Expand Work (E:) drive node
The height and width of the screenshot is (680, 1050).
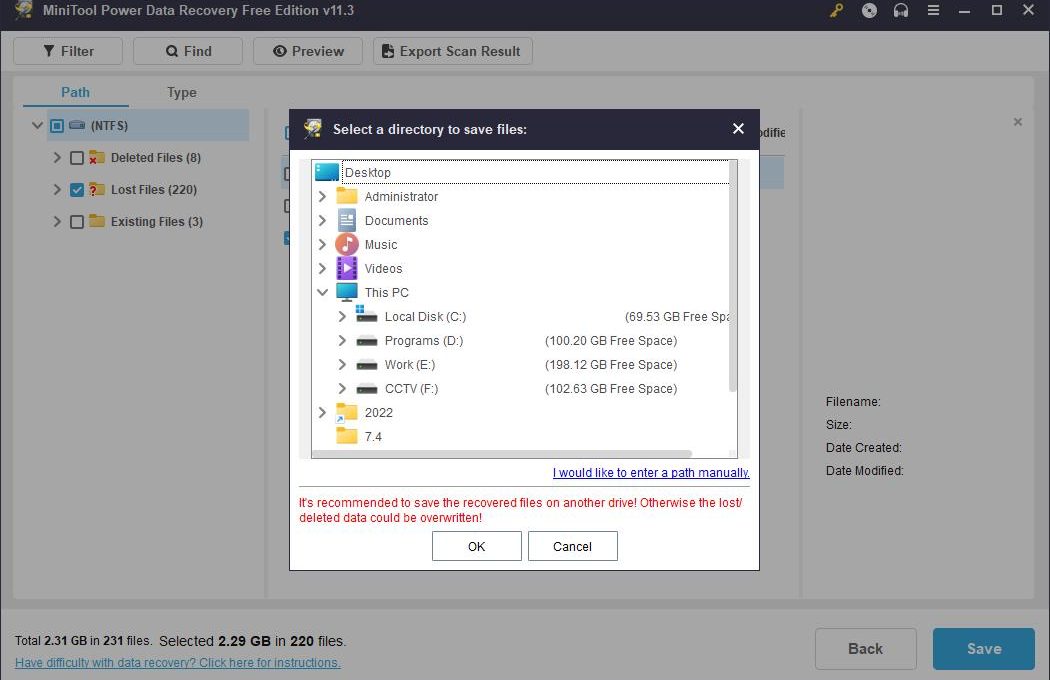(342, 364)
